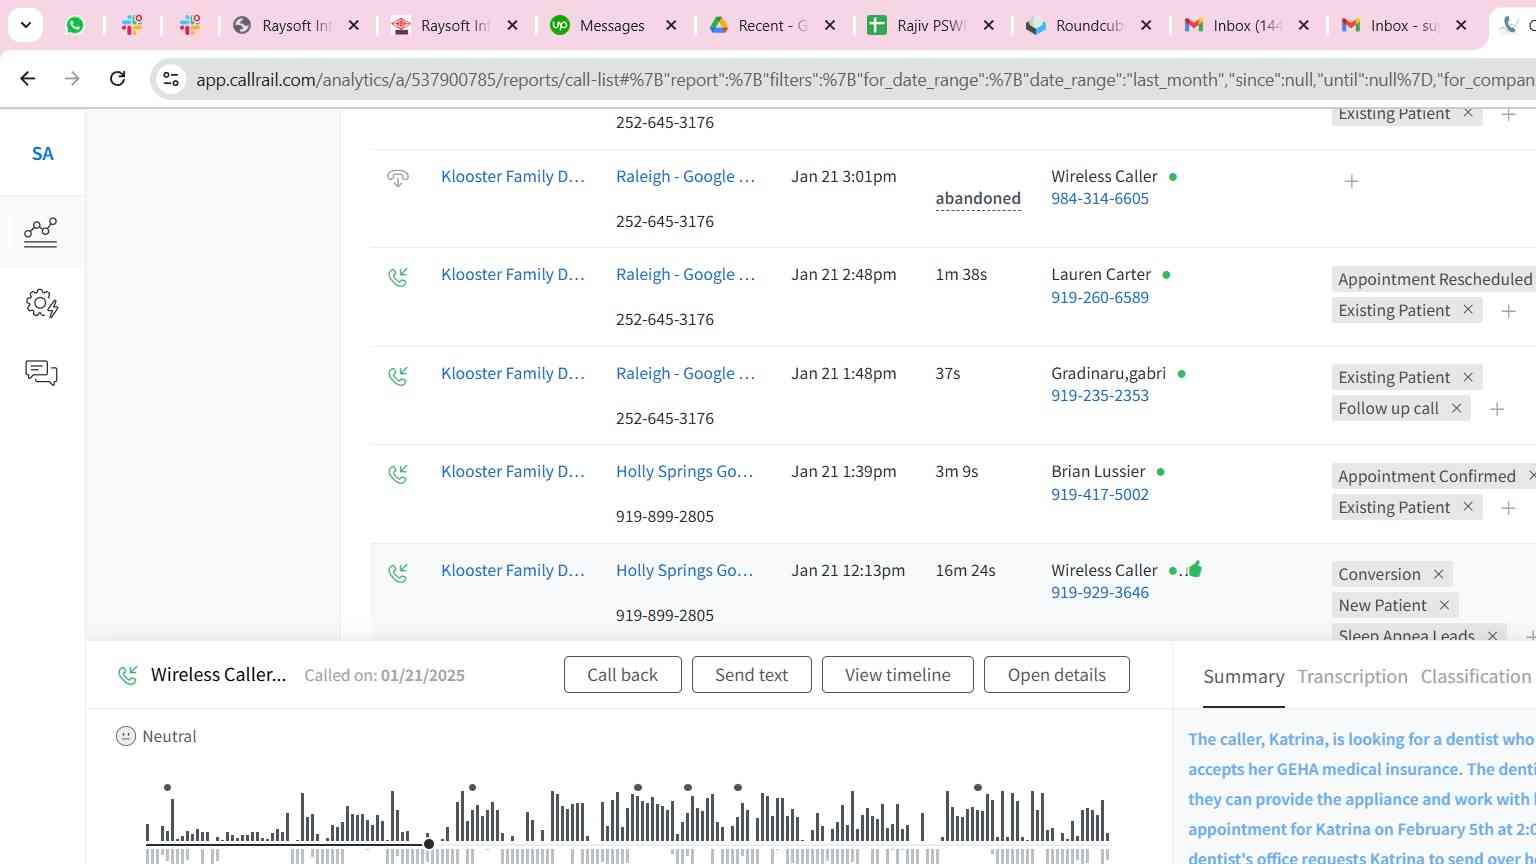This screenshot has height=864, width=1536.
Task: Click inbound call icon for Brian Lussier row
Action: pos(398,473)
